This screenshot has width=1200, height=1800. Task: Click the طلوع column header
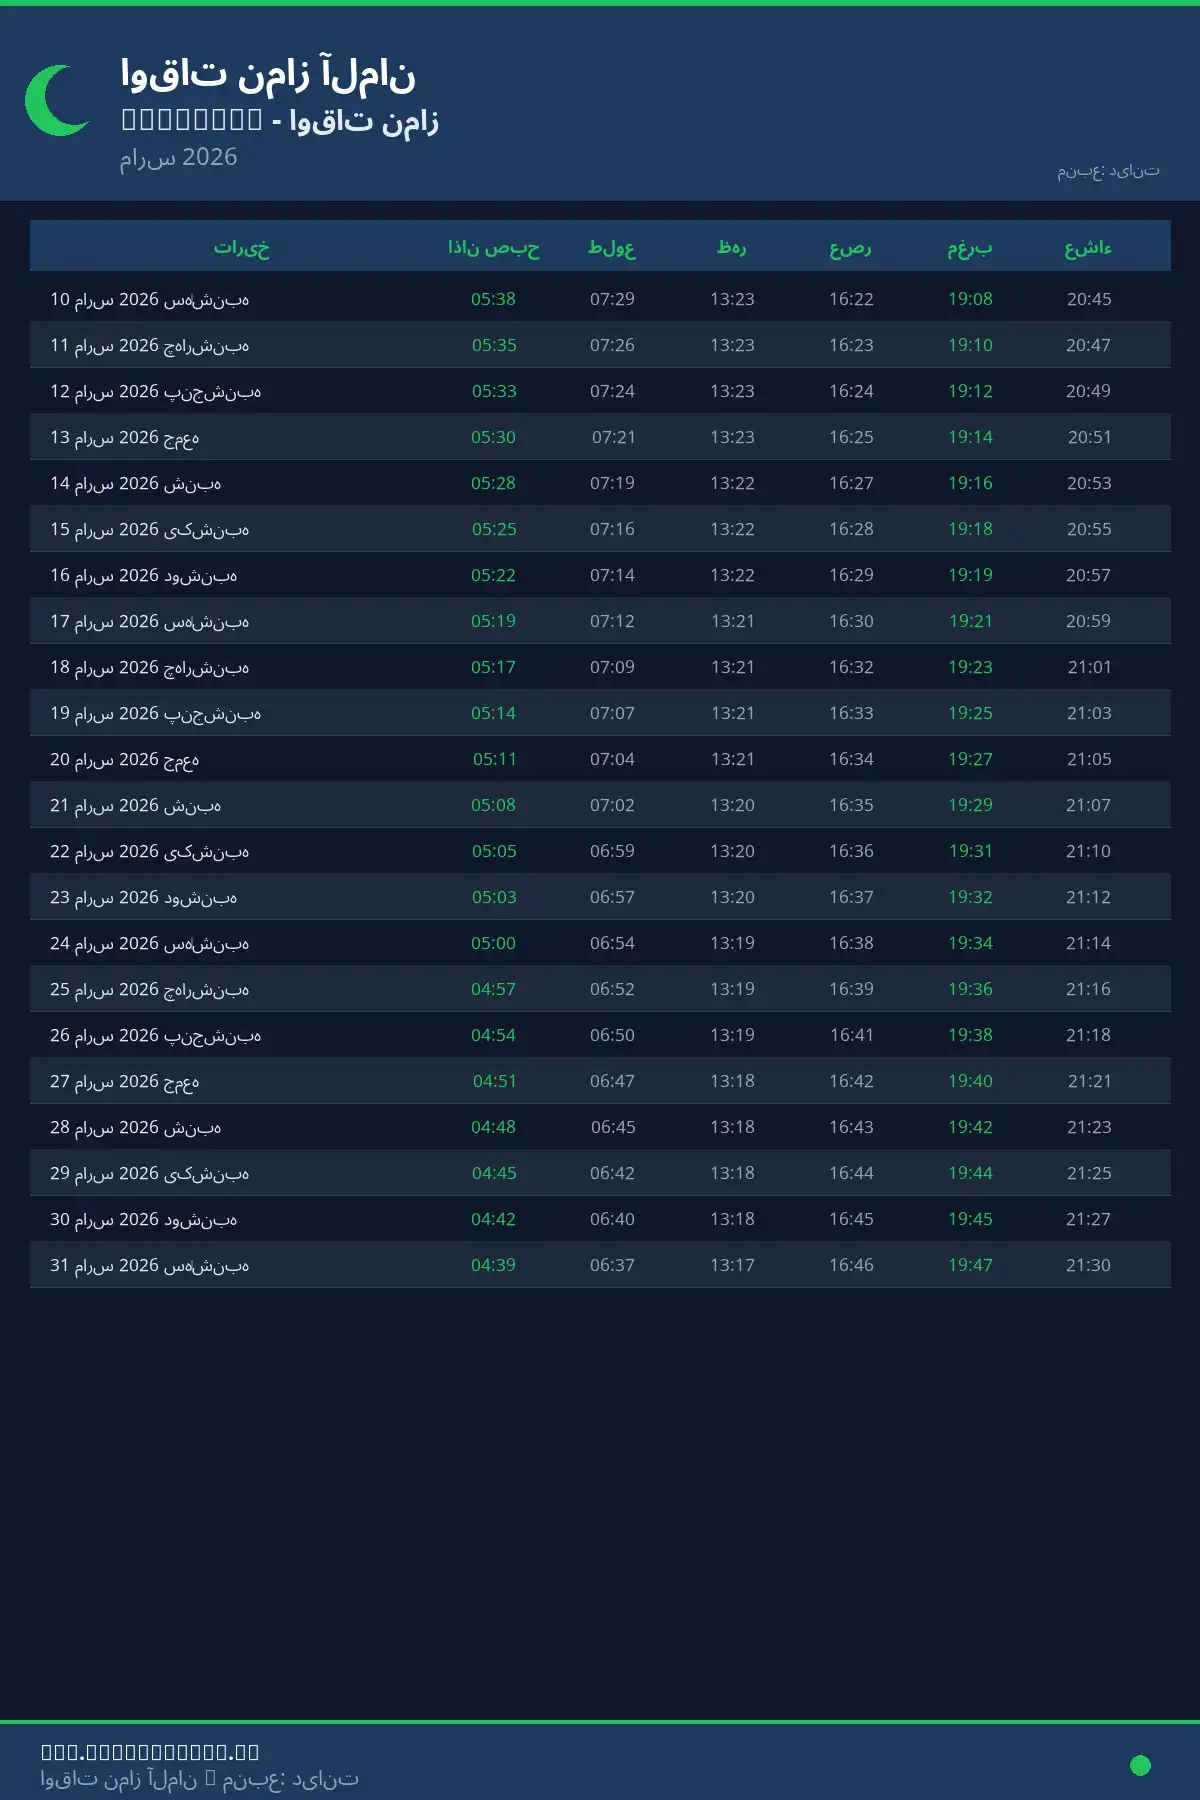pyautogui.click(x=612, y=247)
